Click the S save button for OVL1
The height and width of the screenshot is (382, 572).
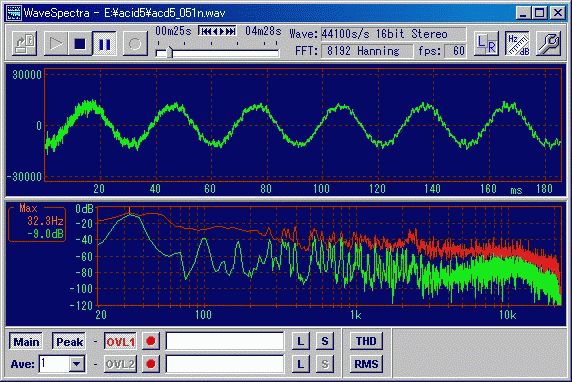pyautogui.click(x=325, y=342)
